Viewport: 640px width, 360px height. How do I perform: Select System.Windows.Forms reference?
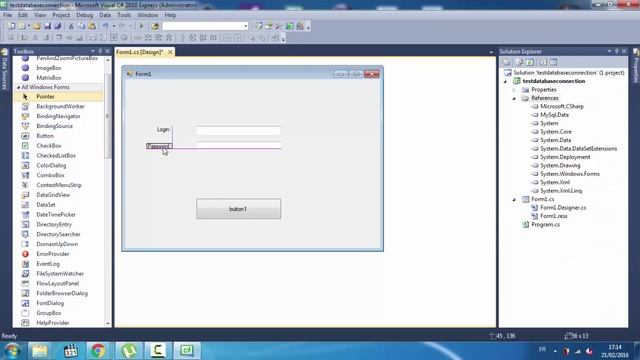tap(570, 174)
